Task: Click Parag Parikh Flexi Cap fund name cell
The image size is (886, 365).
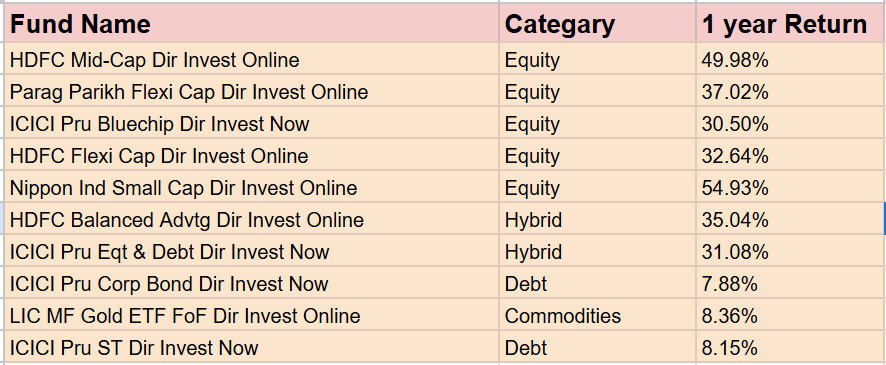Action: click(251, 90)
